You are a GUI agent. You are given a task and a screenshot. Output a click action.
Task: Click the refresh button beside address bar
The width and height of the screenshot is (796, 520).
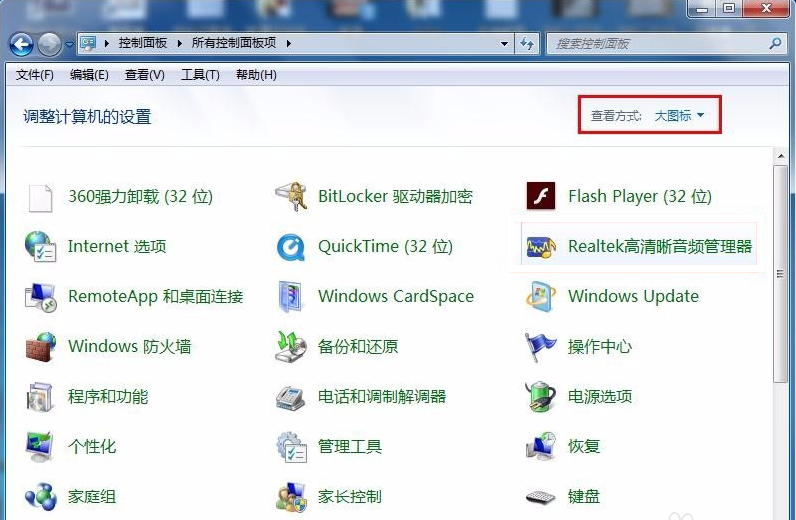tap(527, 44)
